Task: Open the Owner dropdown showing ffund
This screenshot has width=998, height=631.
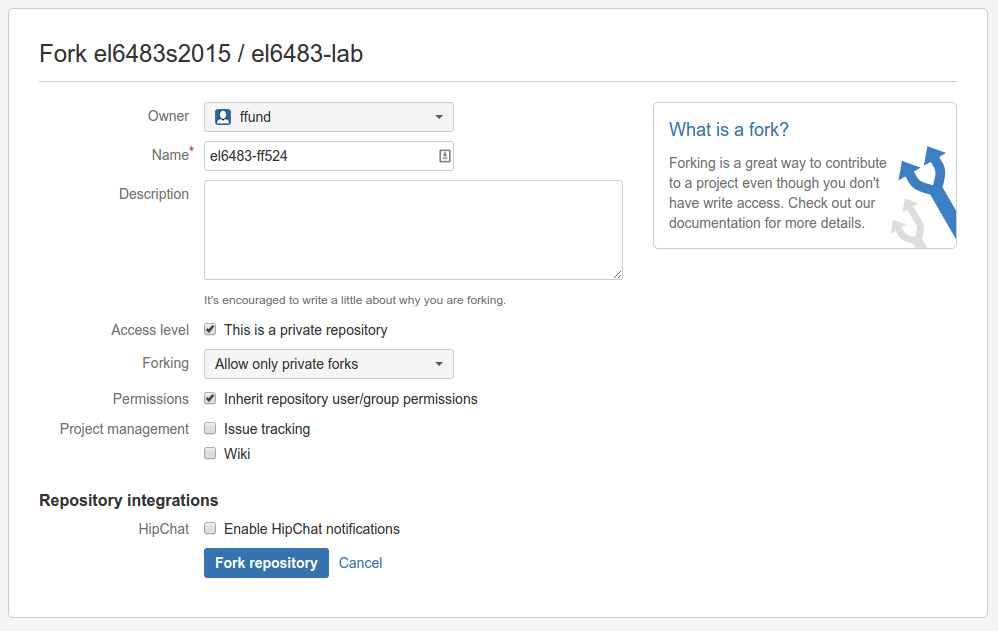Action: (x=328, y=117)
